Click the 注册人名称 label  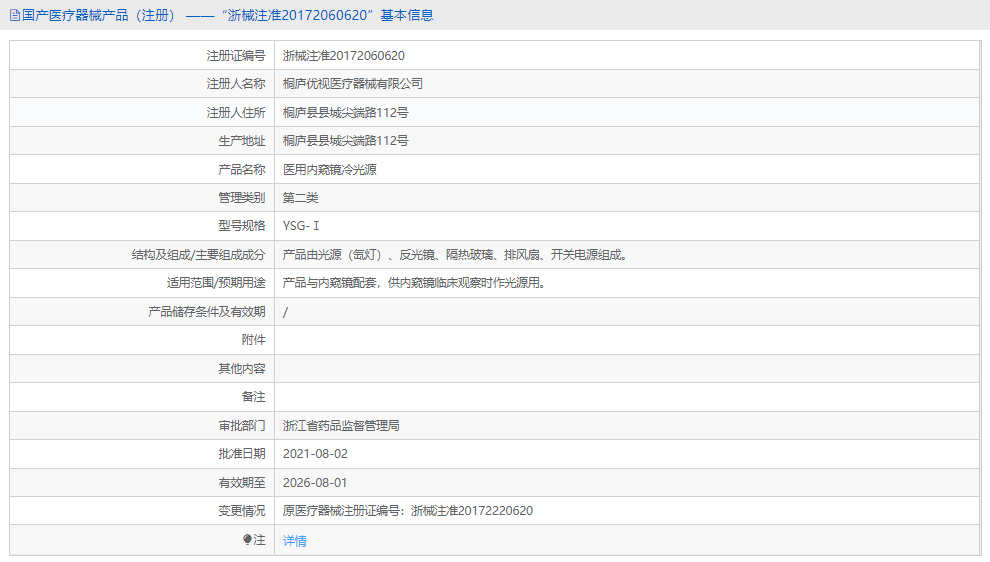tap(236, 83)
